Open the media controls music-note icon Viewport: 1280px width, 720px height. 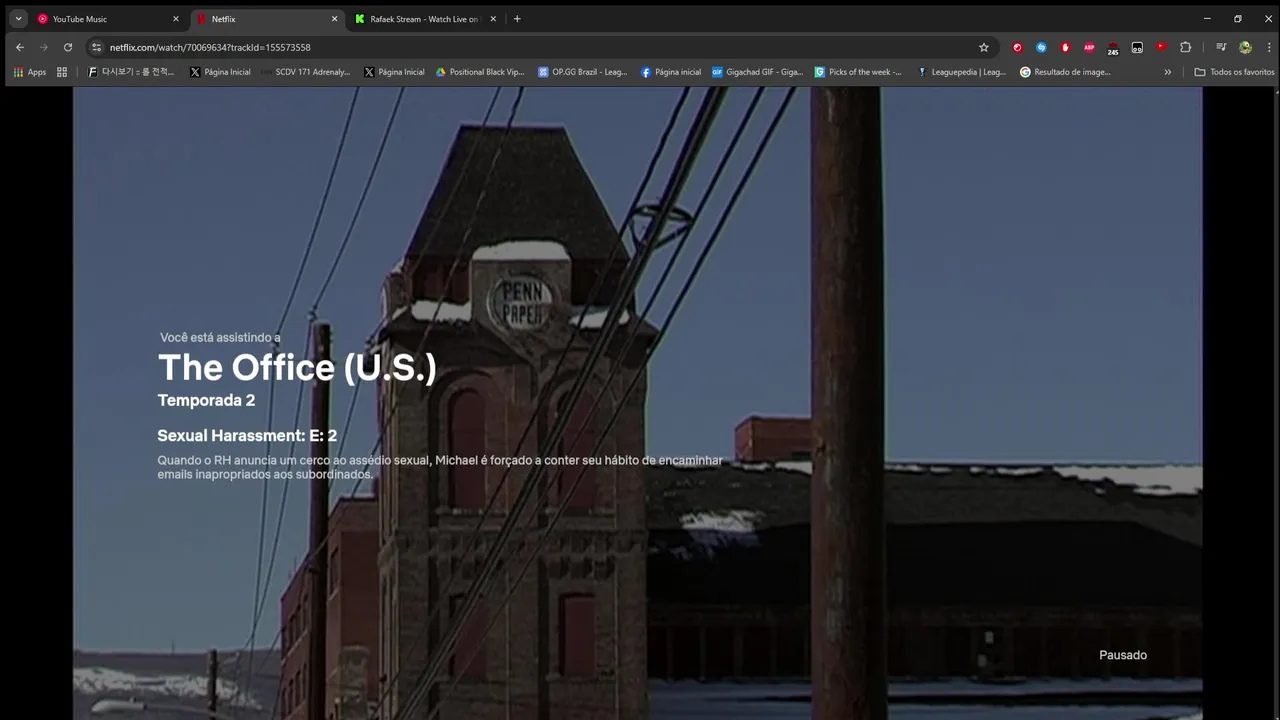(x=1221, y=47)
